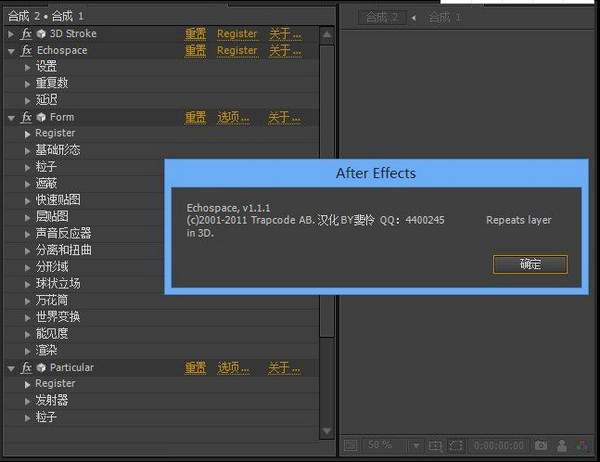
Task: Click the breadcrumb arrow after 合成 2
Action: point(414,18)
